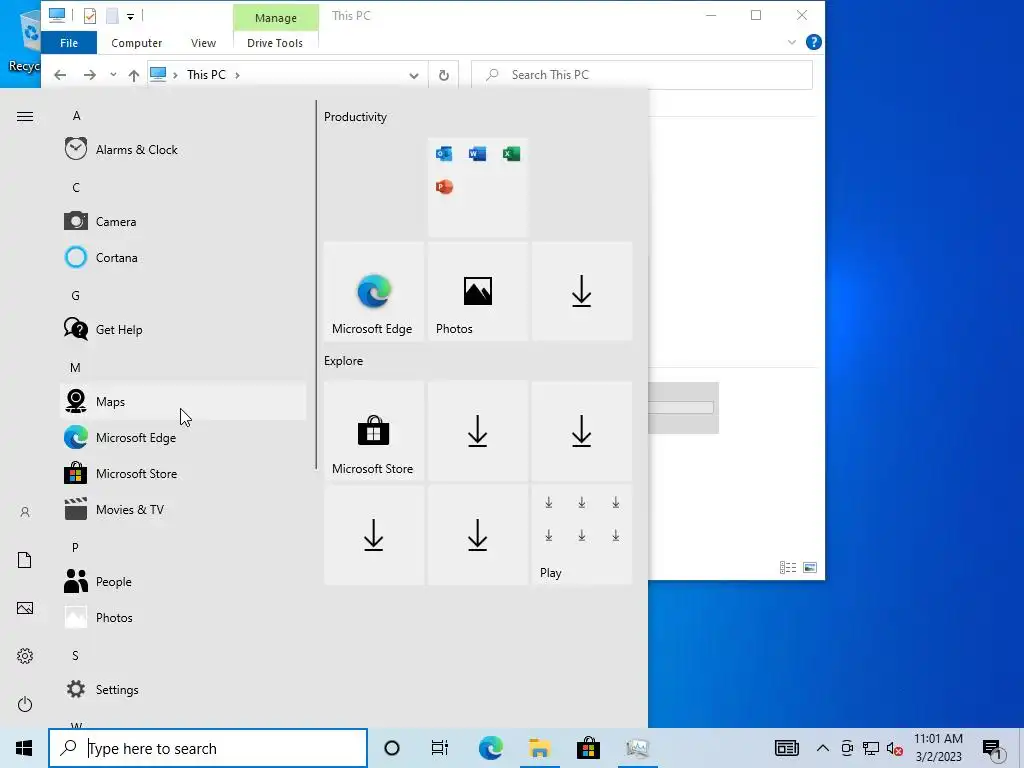Open Microsoft Store in app list
Image resolution: width=1024 pixels, height=768 pixels.
(183, 473)
